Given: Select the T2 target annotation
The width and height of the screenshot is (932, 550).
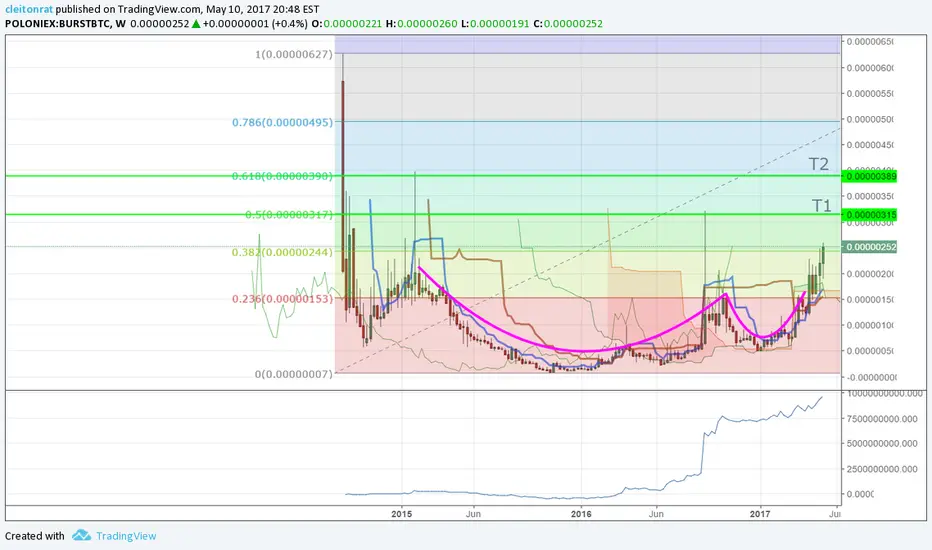Looking at the screenshot, I should coord(818,164).
